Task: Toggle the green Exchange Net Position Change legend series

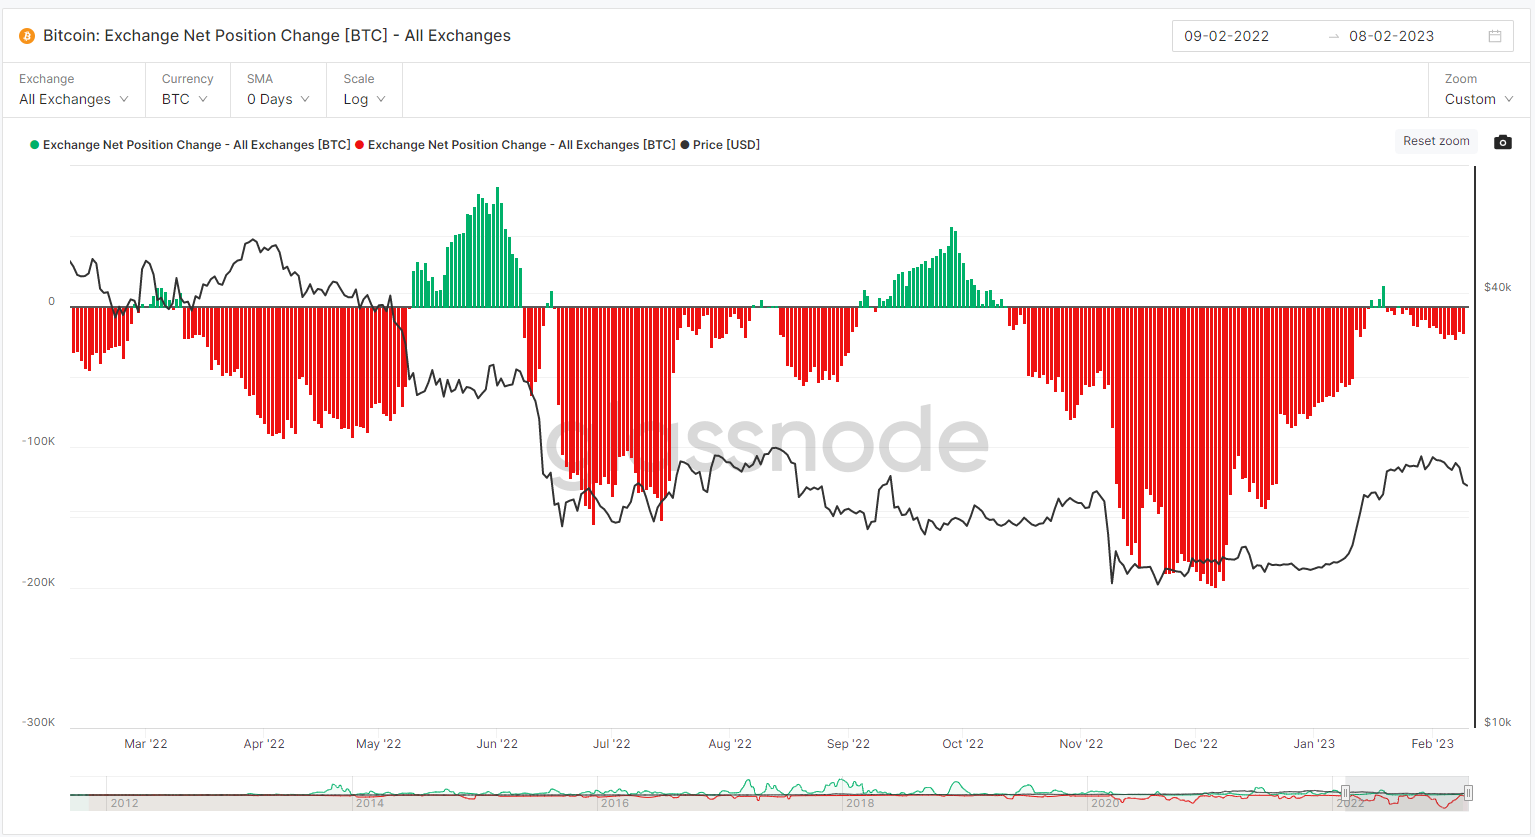Action: point(190,145)
